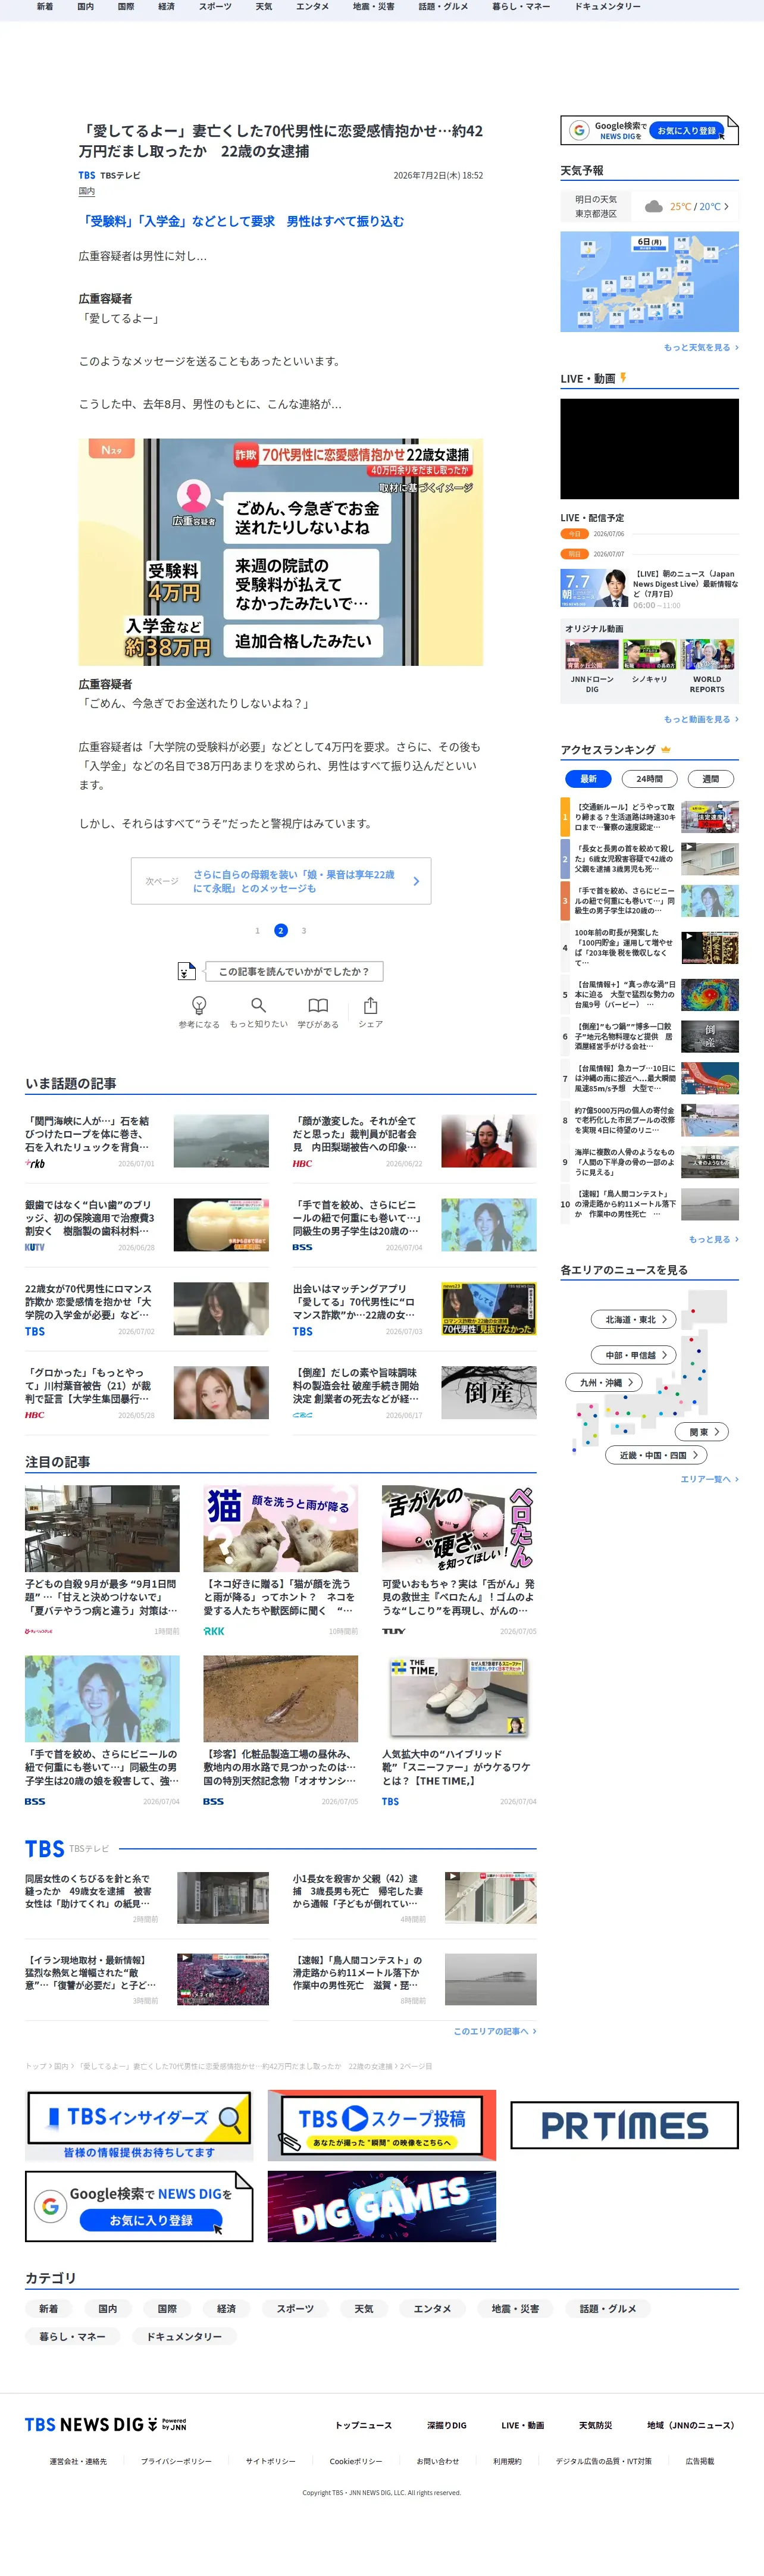This screenshot has width=764, height=2576.
Task: Open the weather forecast map of Japan
Action: click(649, 281)
